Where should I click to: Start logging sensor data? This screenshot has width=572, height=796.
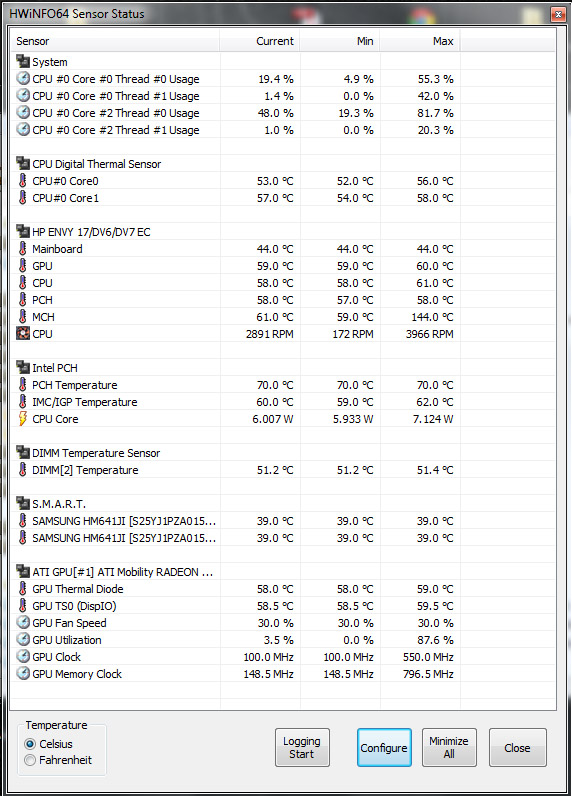tap(302, 748)
